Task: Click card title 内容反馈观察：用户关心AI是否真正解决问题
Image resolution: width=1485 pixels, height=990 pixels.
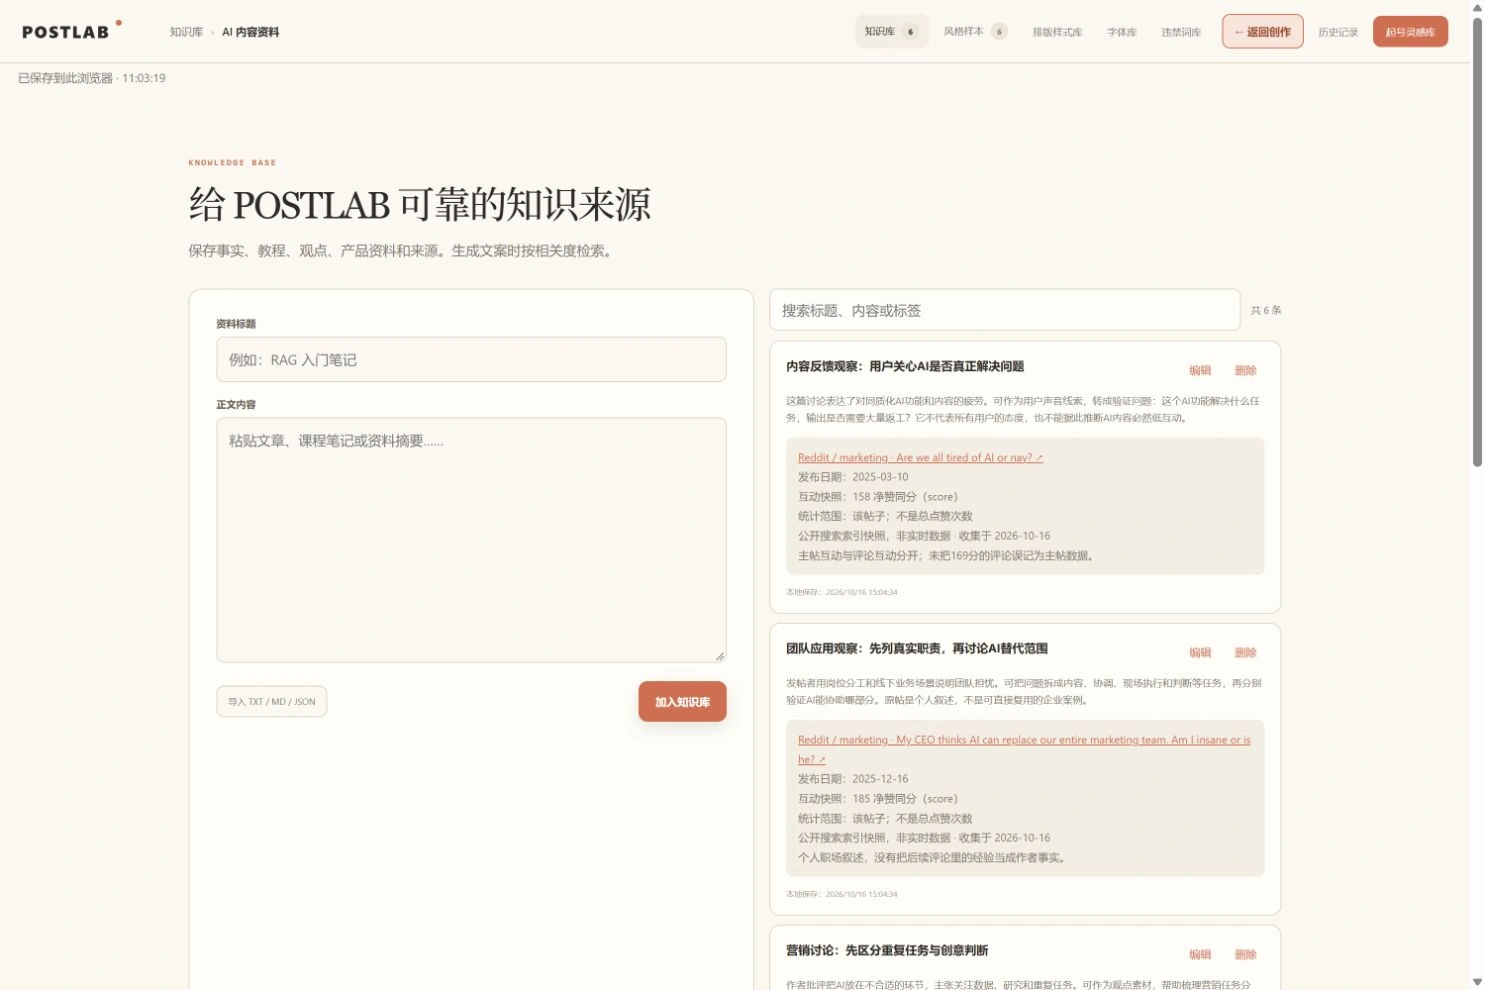Action: (x=905, y=366)
